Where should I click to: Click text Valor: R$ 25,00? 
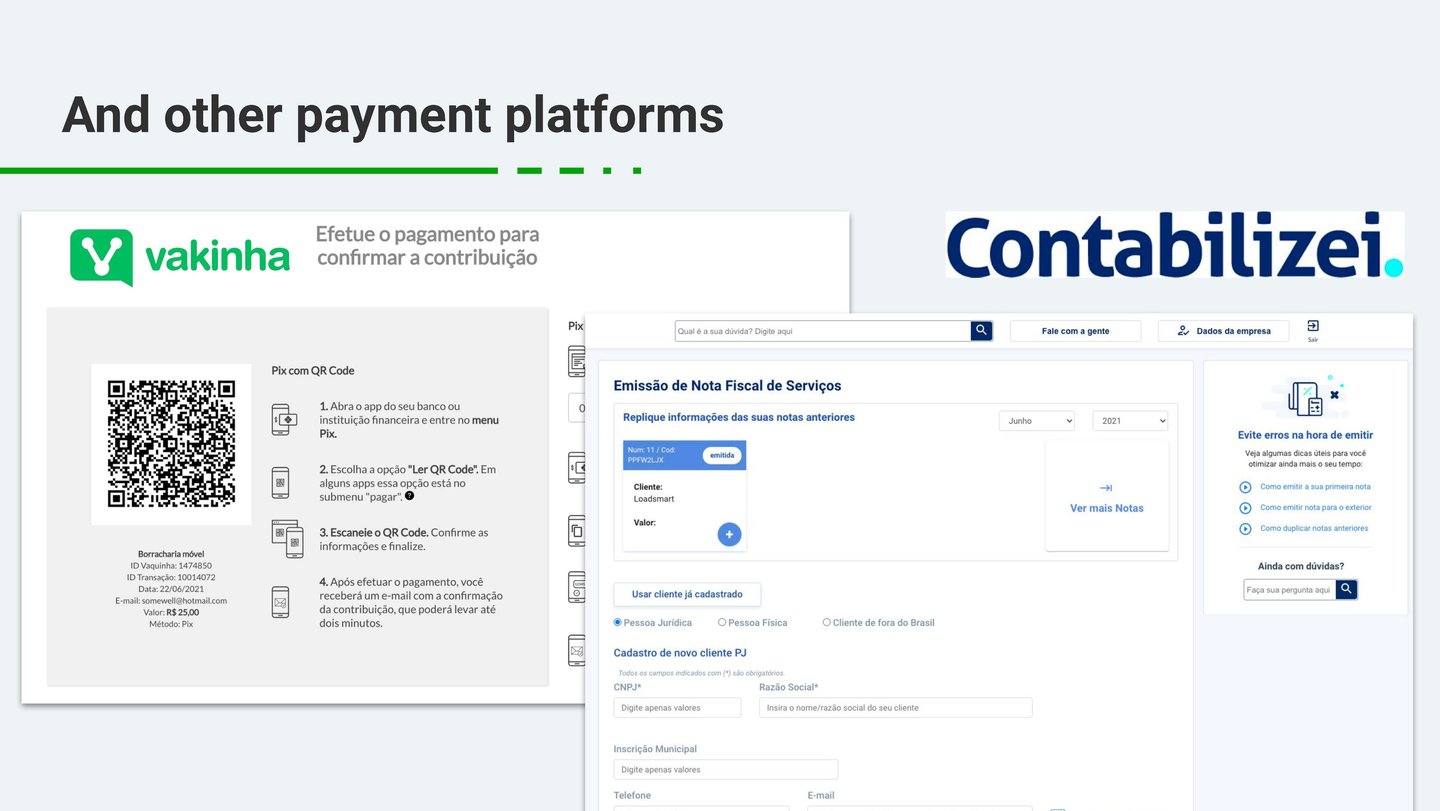pyautogui.click(x=171, y=612)
